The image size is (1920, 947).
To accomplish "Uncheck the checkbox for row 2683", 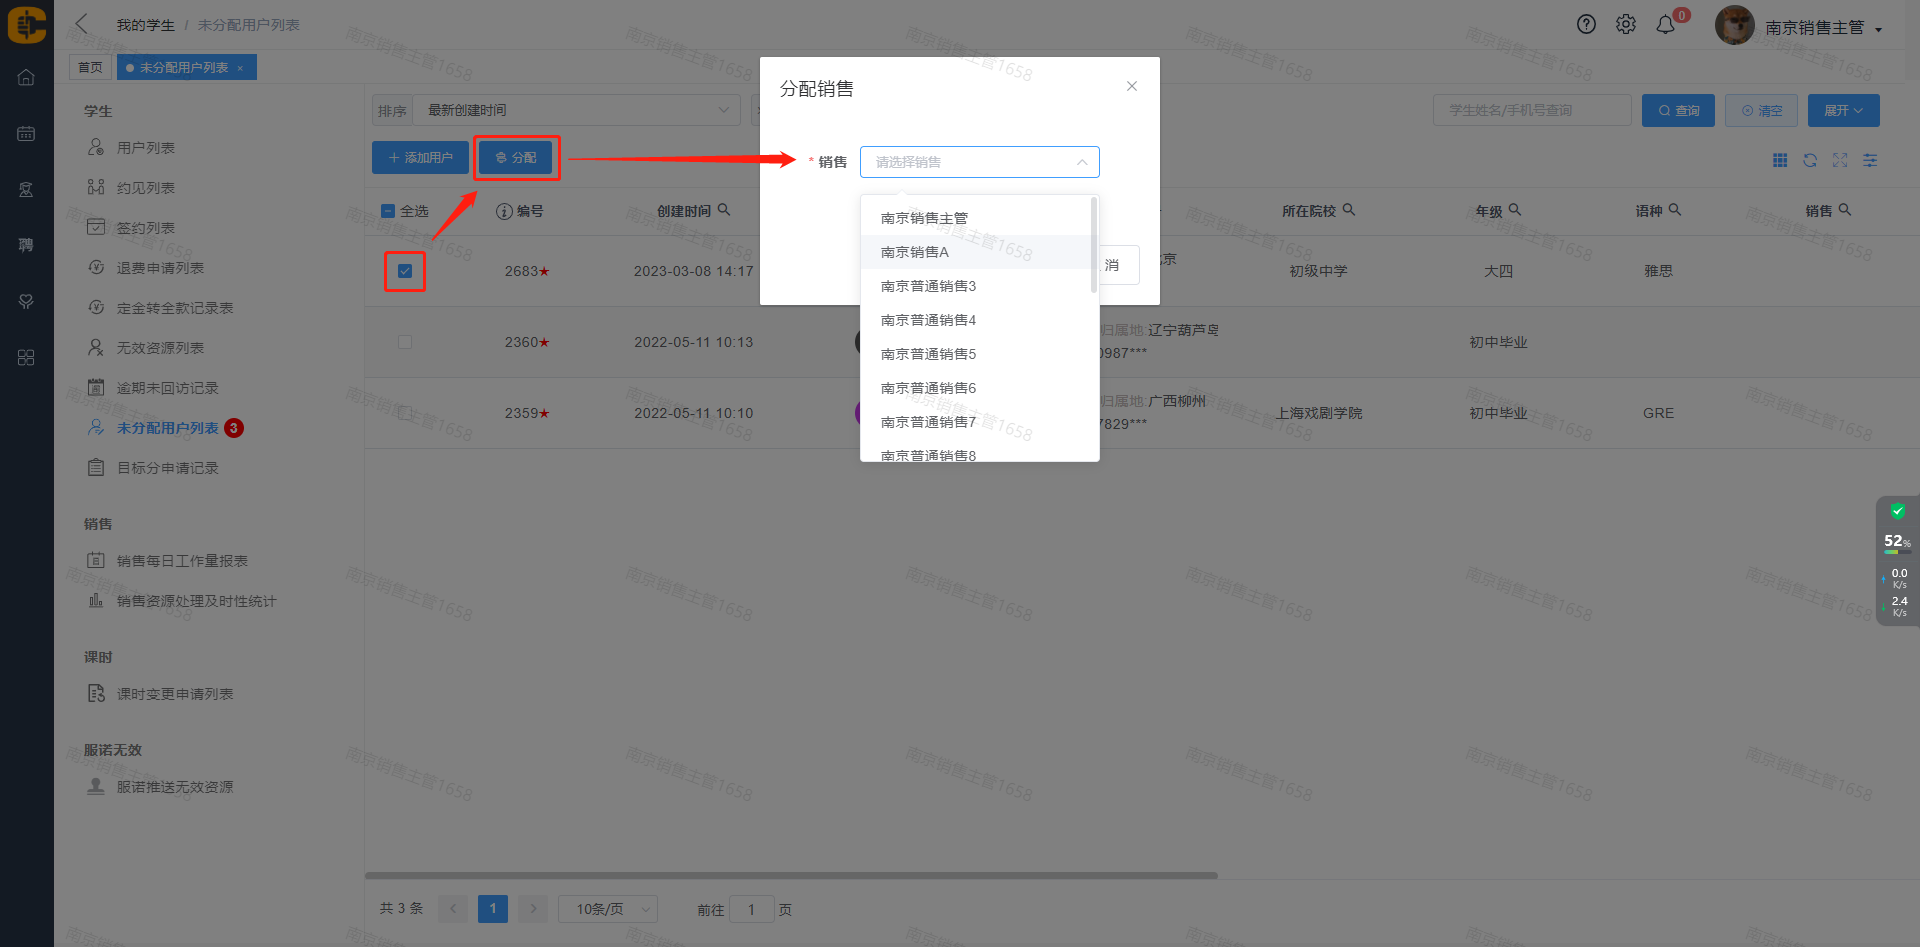I will tap(405, 271).
